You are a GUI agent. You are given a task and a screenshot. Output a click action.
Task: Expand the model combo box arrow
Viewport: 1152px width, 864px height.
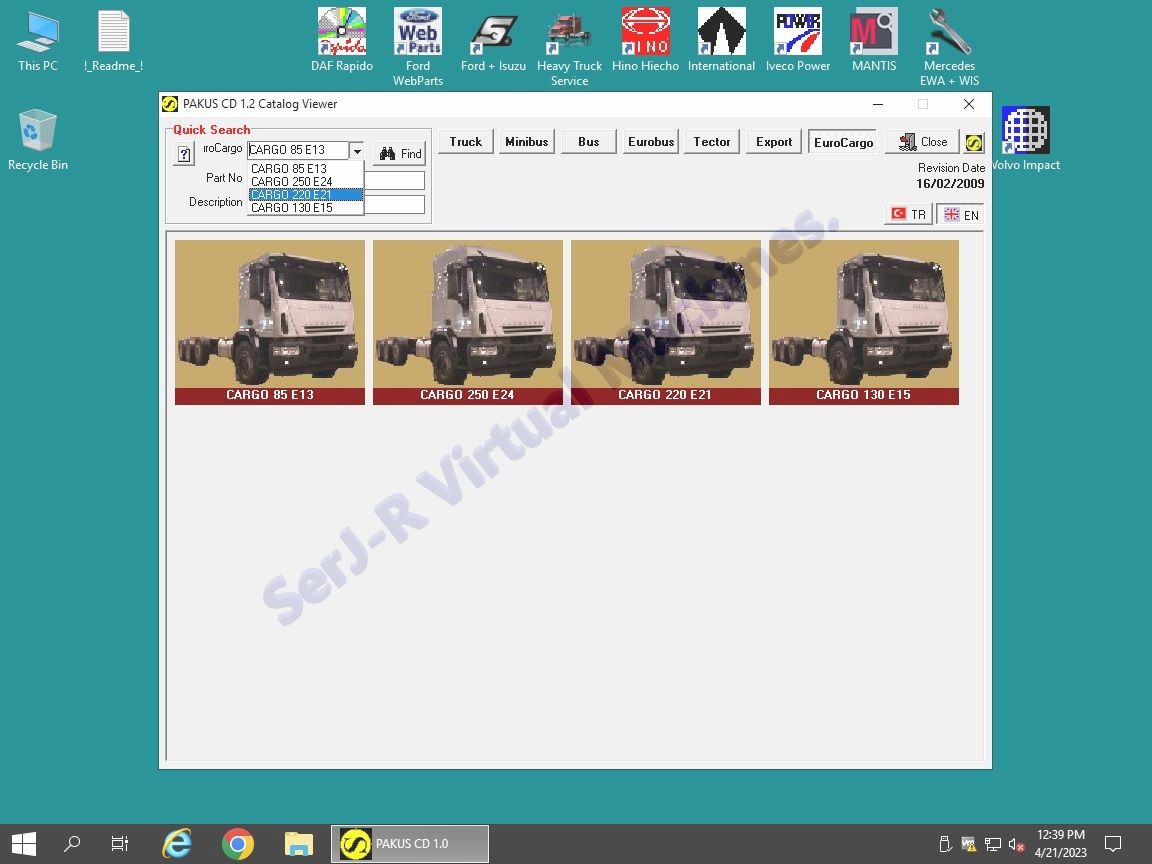tap(356, 151)
